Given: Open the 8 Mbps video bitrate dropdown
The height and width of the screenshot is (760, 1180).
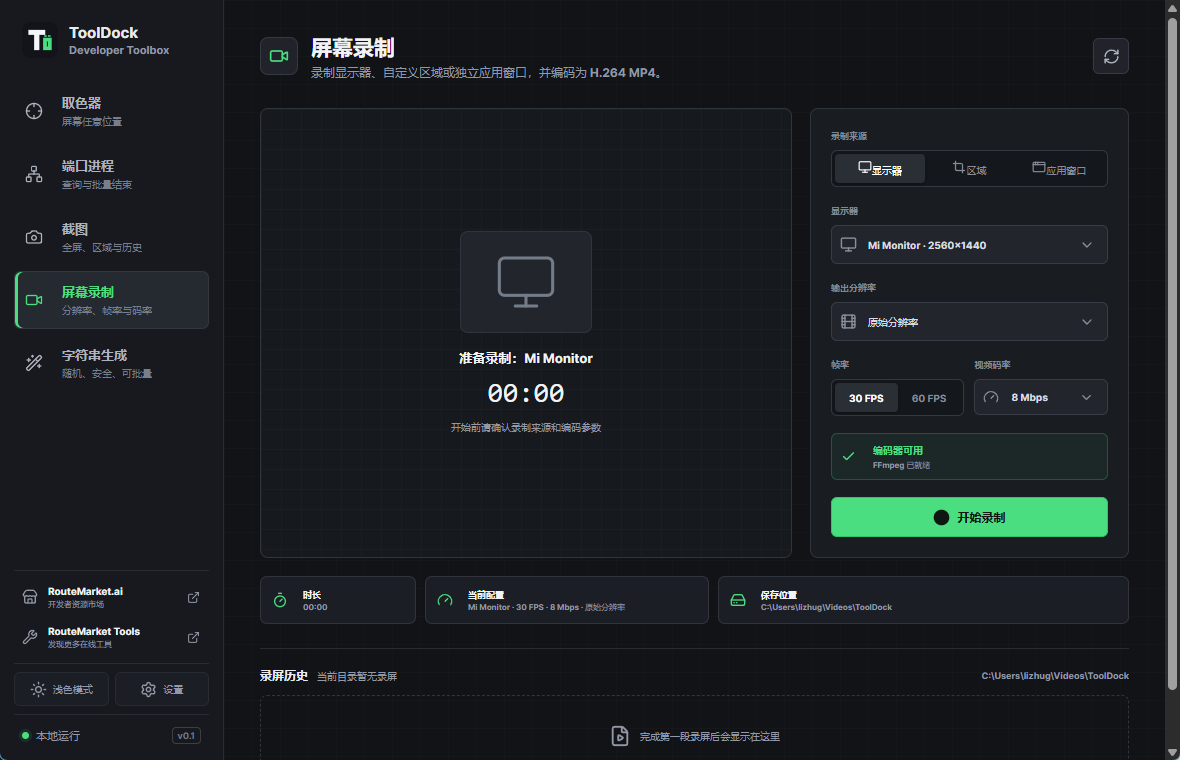Looking at the screenshot, I should (1041, 397).
